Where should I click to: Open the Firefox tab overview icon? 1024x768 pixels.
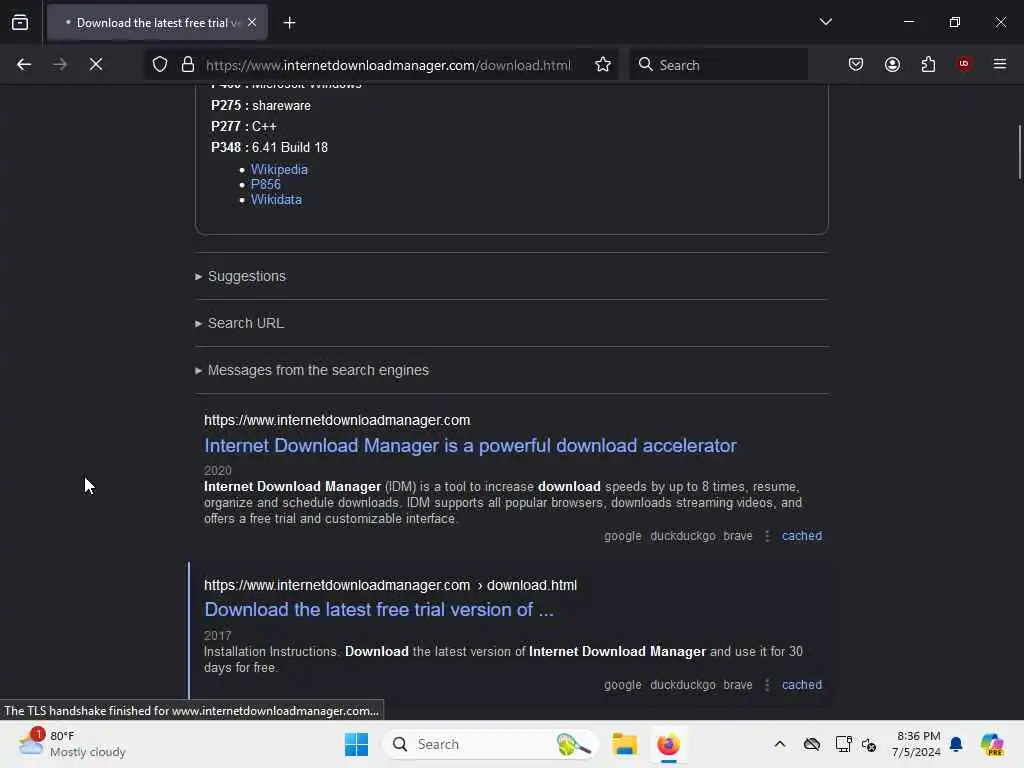(20, 23)
